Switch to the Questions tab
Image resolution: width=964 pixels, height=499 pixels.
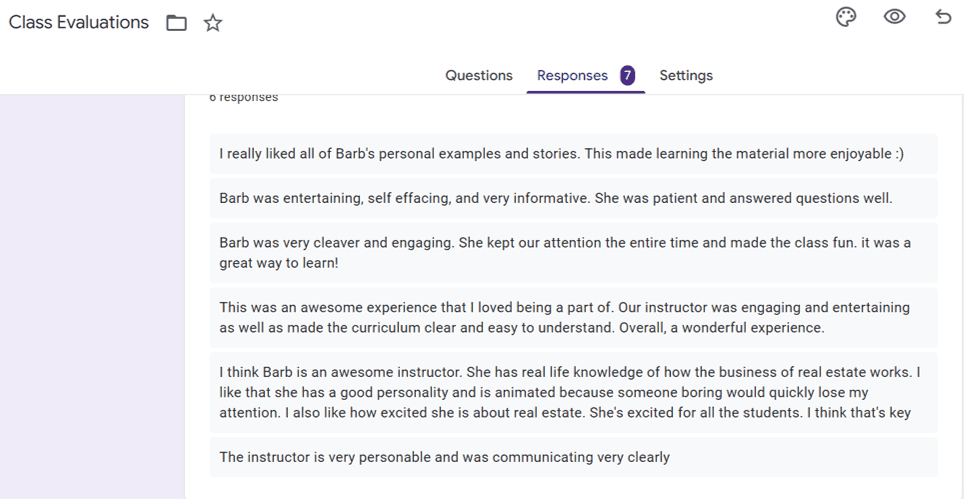point(478,75)
